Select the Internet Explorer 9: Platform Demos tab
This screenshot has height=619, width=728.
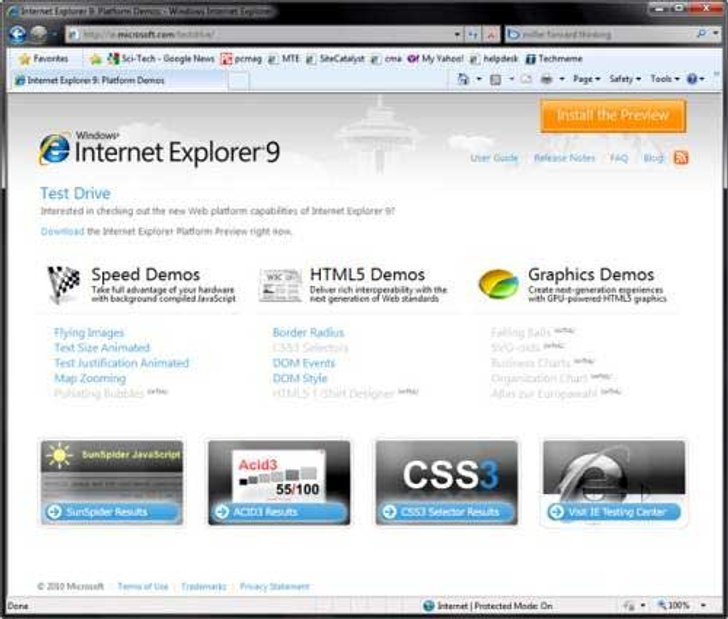point(120,80)
